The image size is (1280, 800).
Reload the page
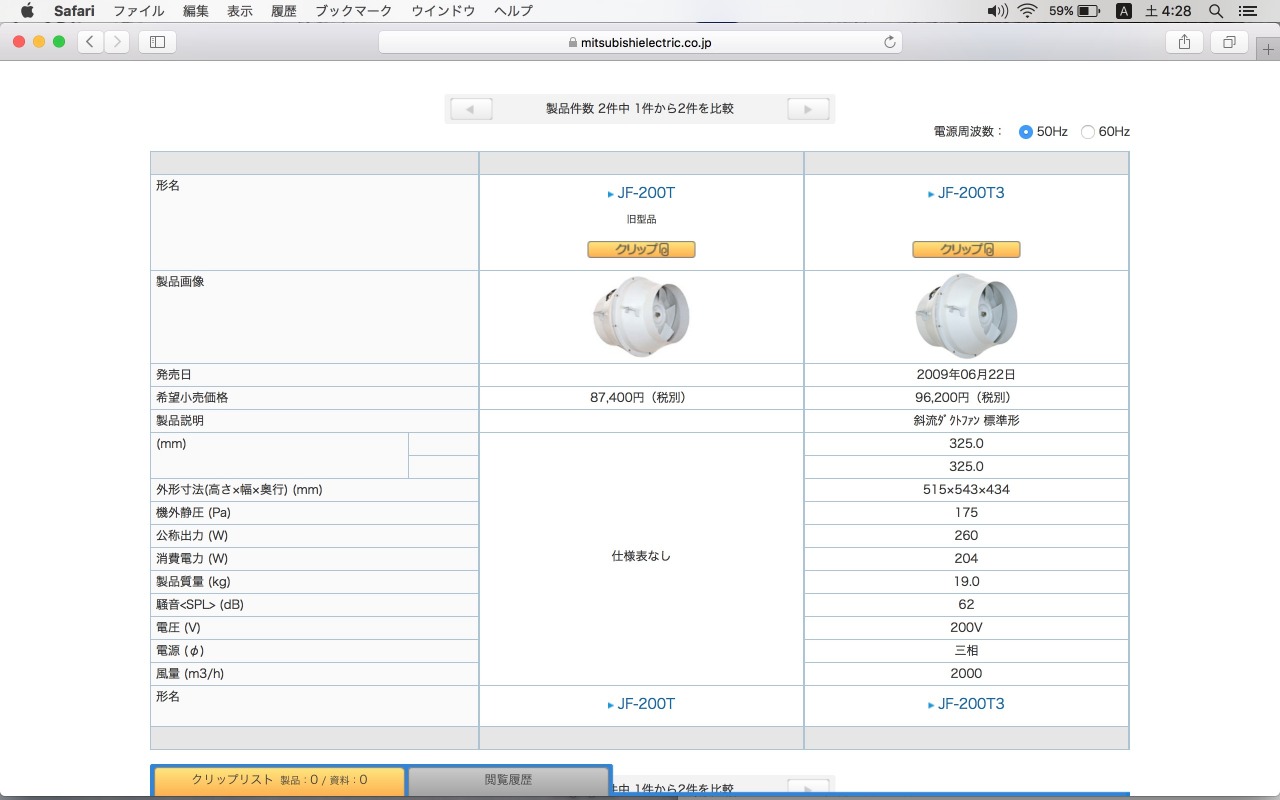click(x=889, y=42)
